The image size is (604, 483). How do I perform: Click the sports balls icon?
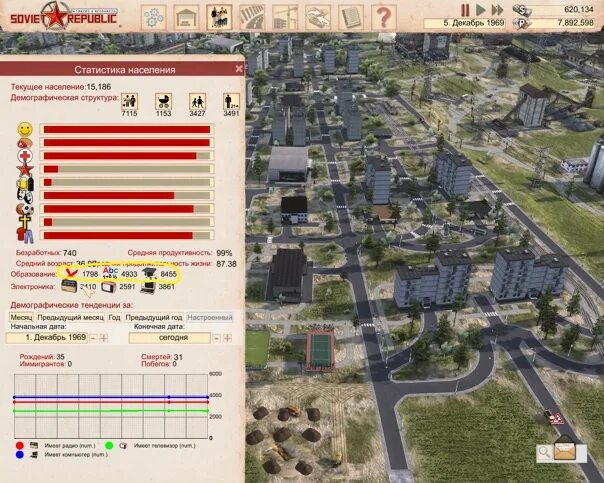[25, 209]
